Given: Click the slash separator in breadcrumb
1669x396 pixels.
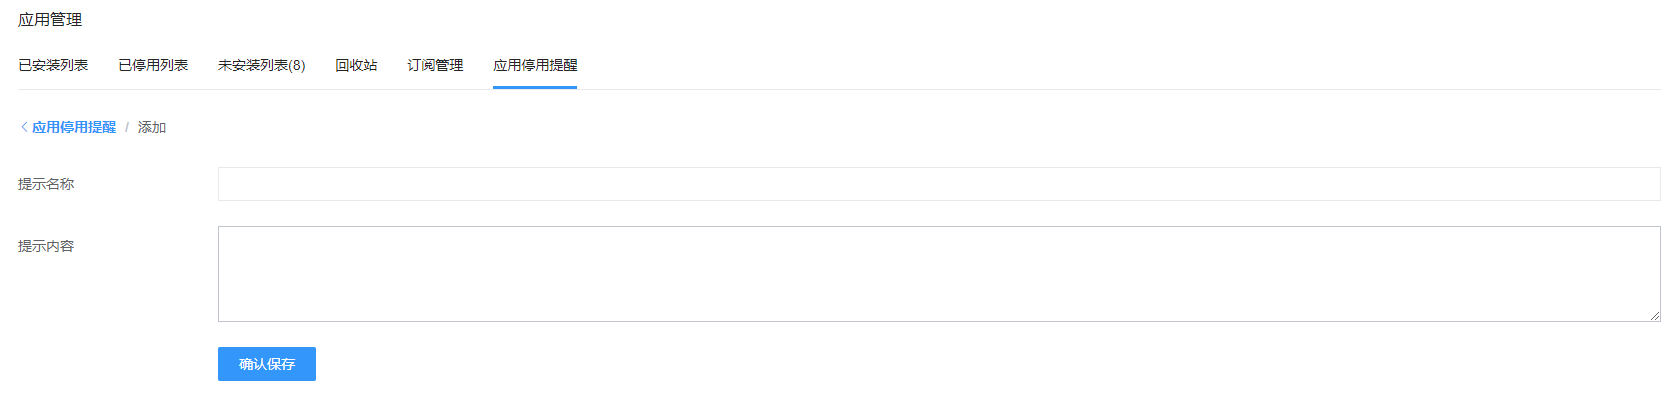Looking at the screenshot, I should click(x=127, y=127).
